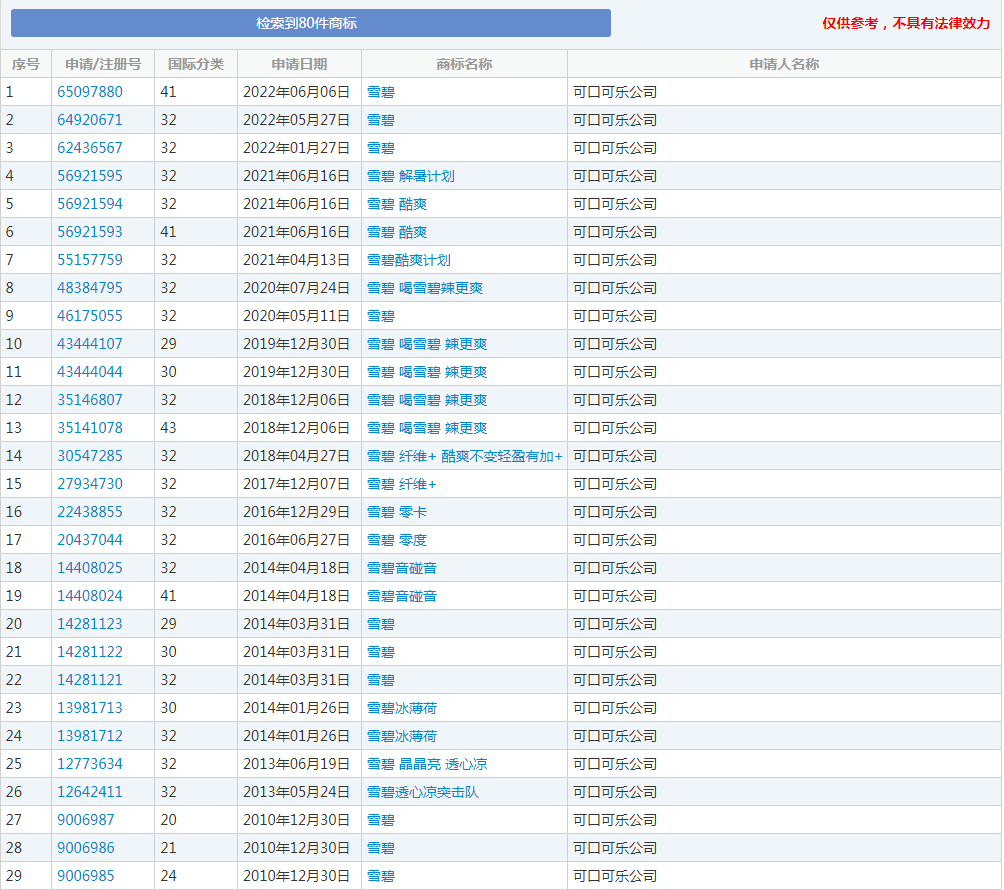Click trademark 雪碧 in row 1
This screenshot has height=890, width=1004.
(380, 92)
